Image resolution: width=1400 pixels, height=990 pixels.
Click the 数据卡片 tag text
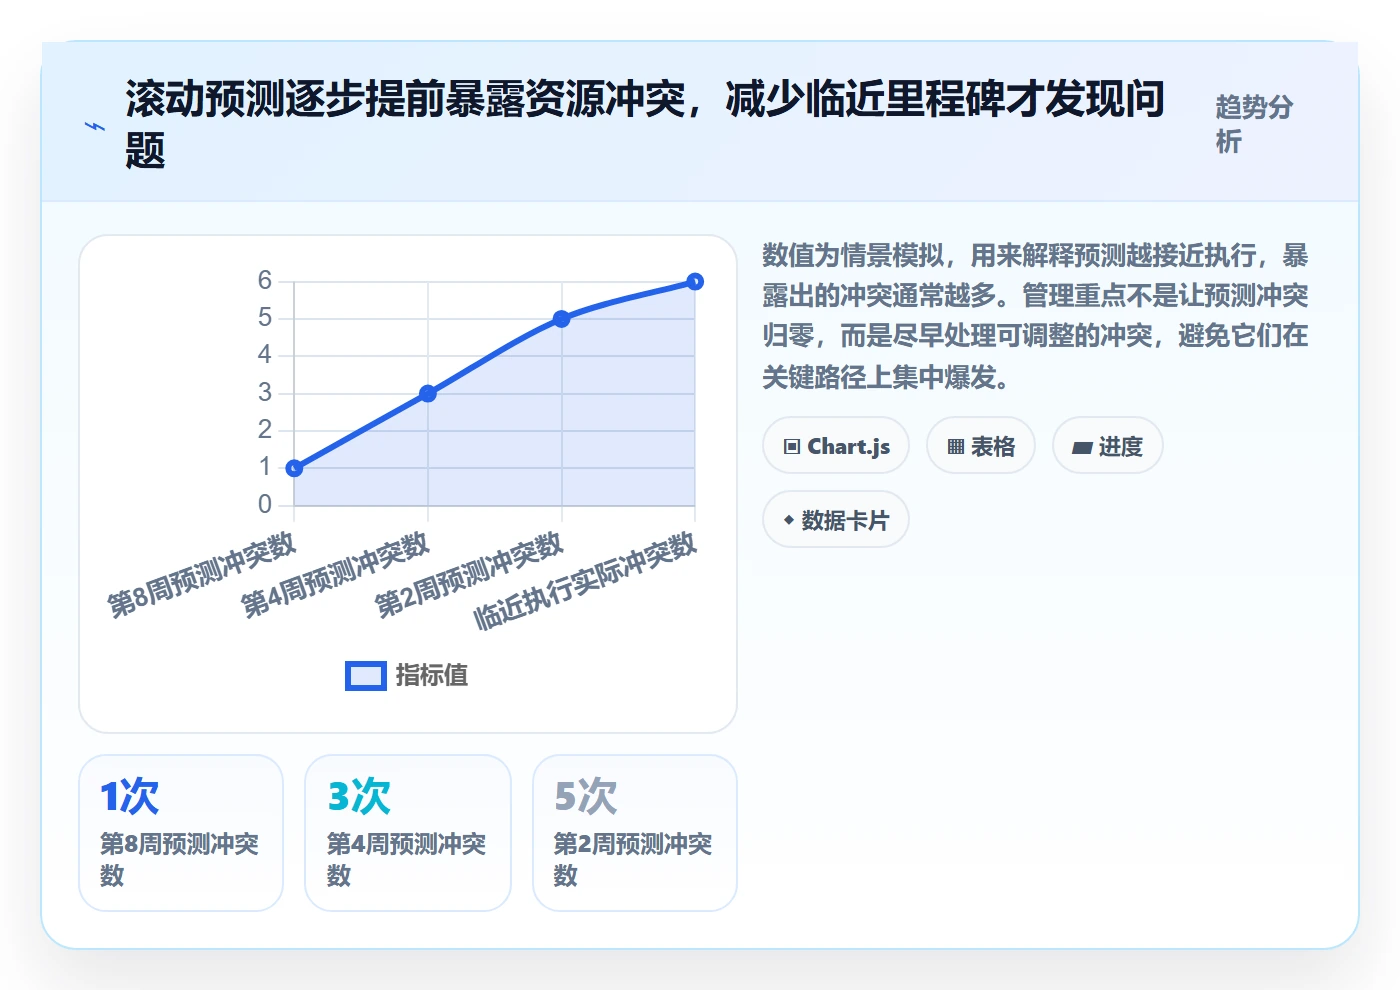(x=845, y=521)
